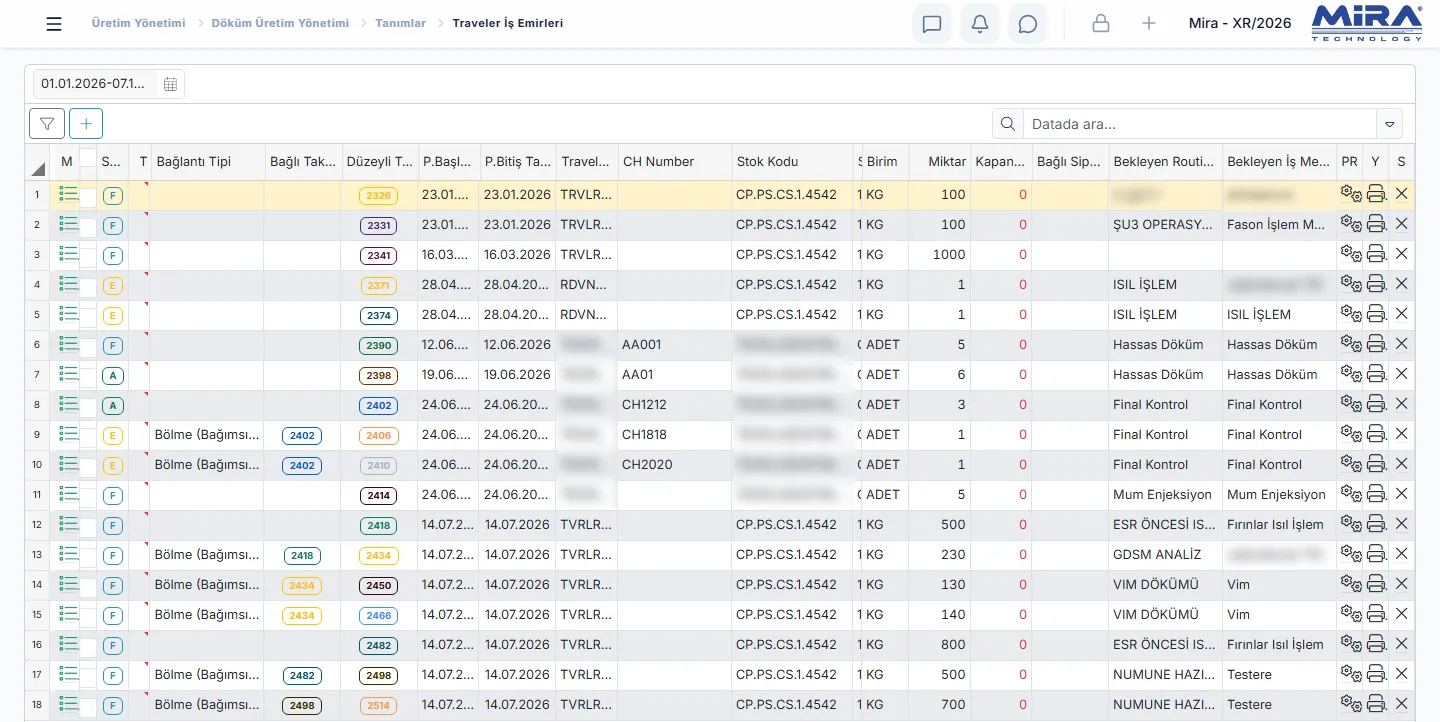The width and height of the screenshot is (1440, 722).
Task: Open the square message panel icon
Action: tap(932, 24)
